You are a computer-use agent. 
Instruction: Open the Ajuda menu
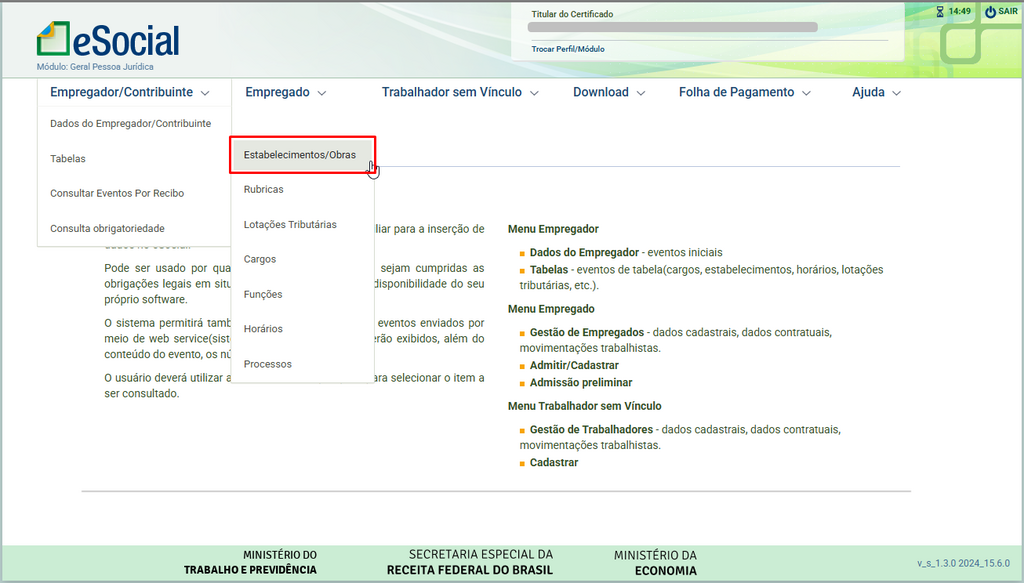click(876, 92)
